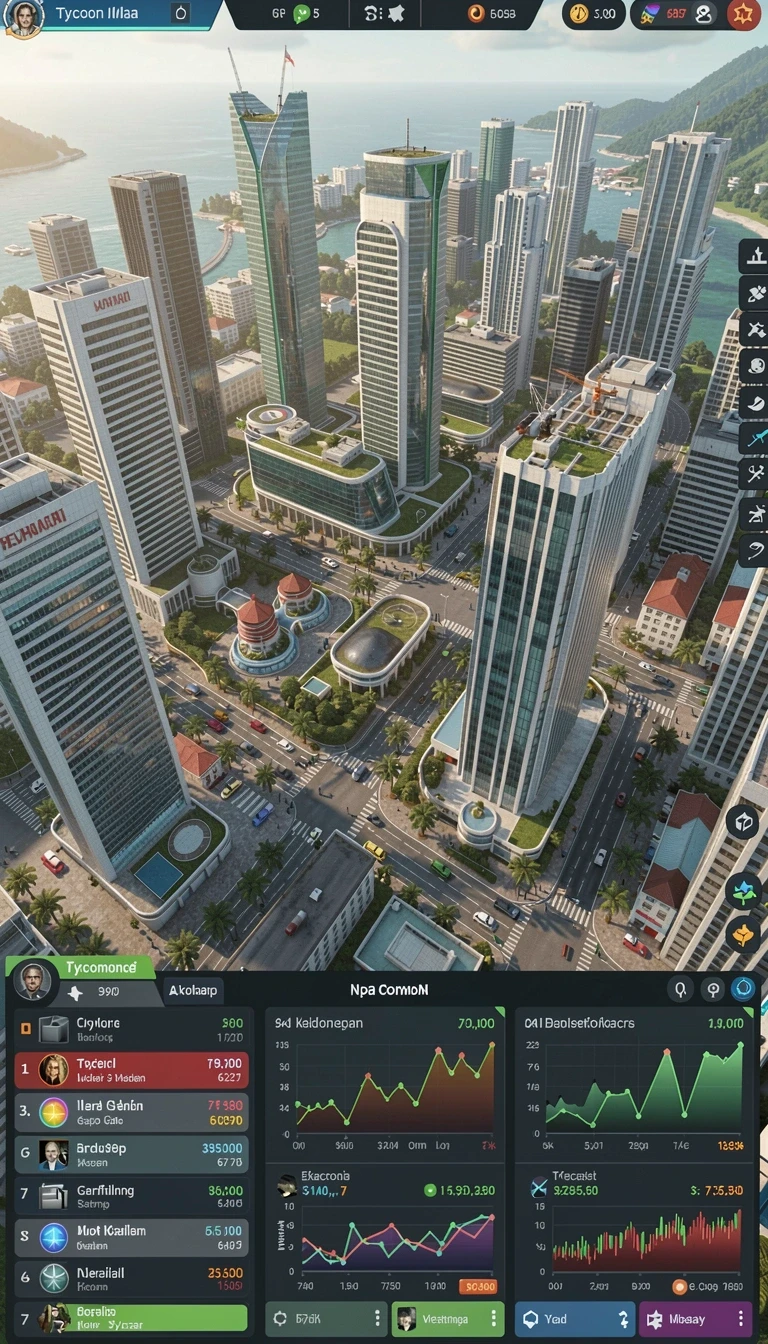The height and width of the screenshot is (1344, 768).
Task: Select the rocket tool in right sidebar
Action: pyautogui.click(x=753, y=293)
